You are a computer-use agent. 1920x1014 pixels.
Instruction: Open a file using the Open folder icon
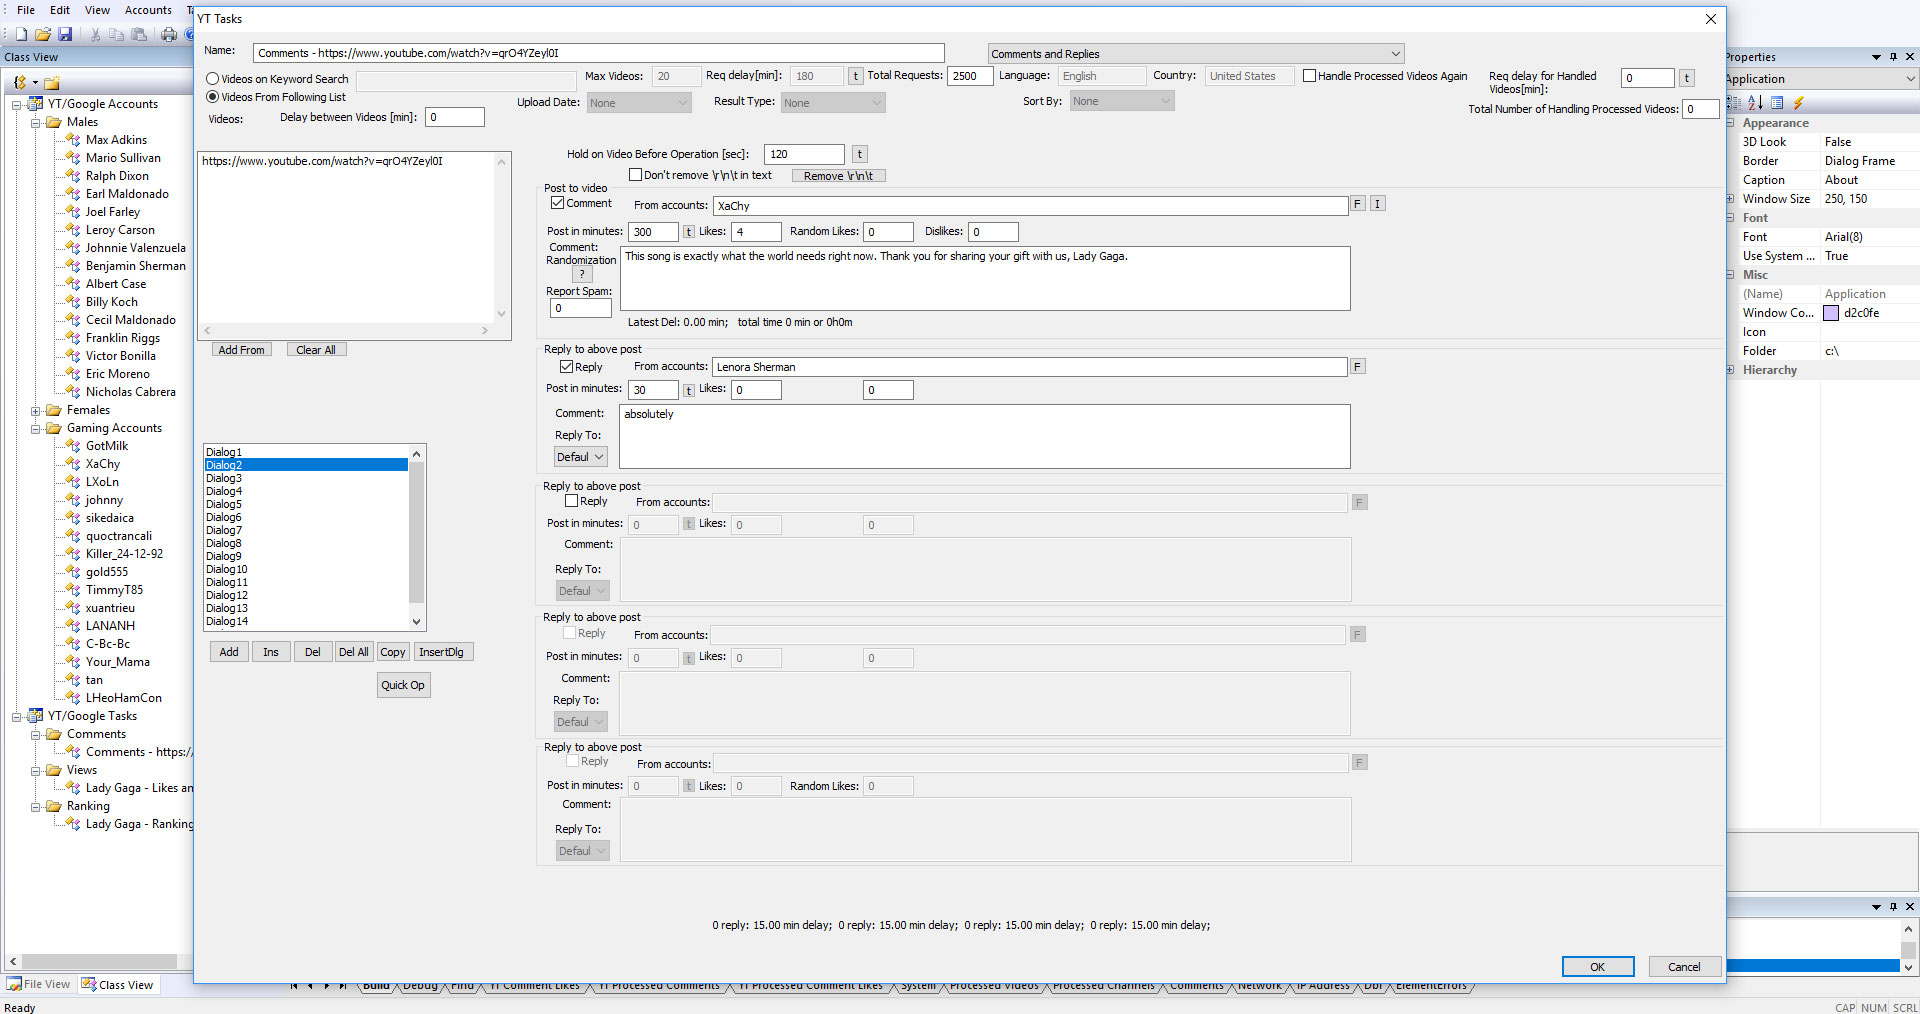click(43, 33)
